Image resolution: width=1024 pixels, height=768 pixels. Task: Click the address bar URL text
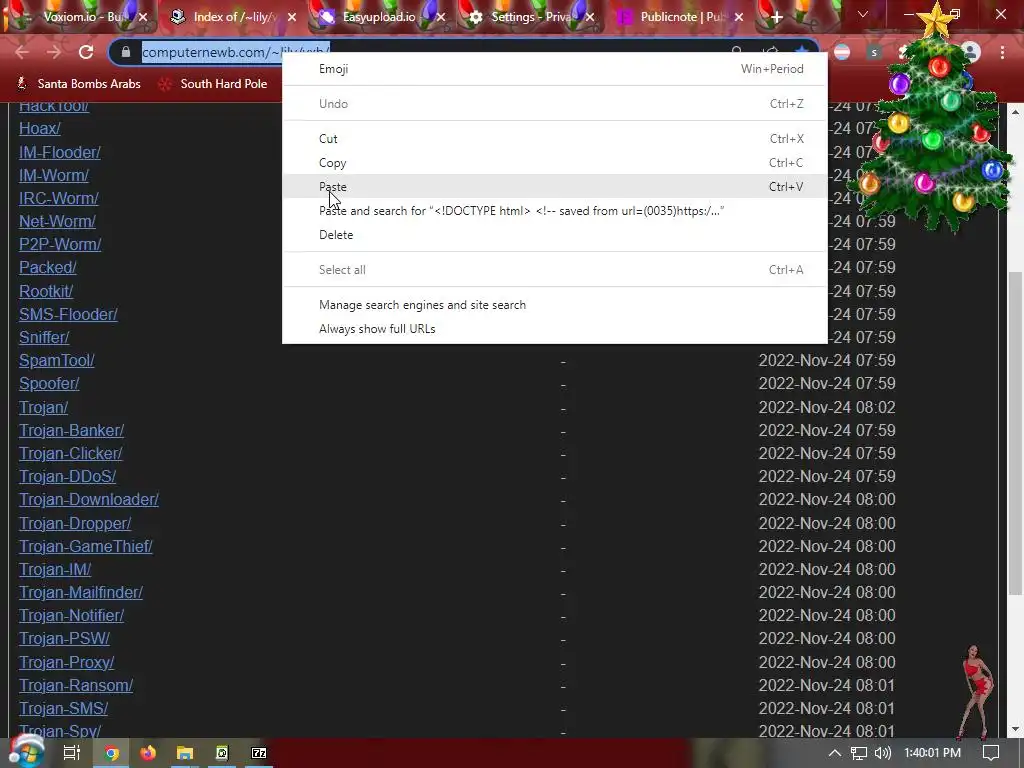pos(236,52)
